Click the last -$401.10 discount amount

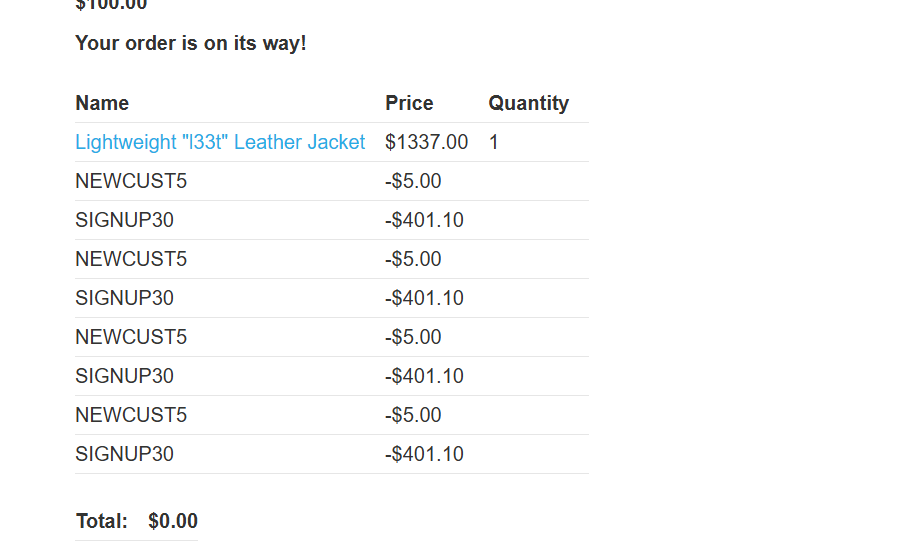tap(424, 454)
